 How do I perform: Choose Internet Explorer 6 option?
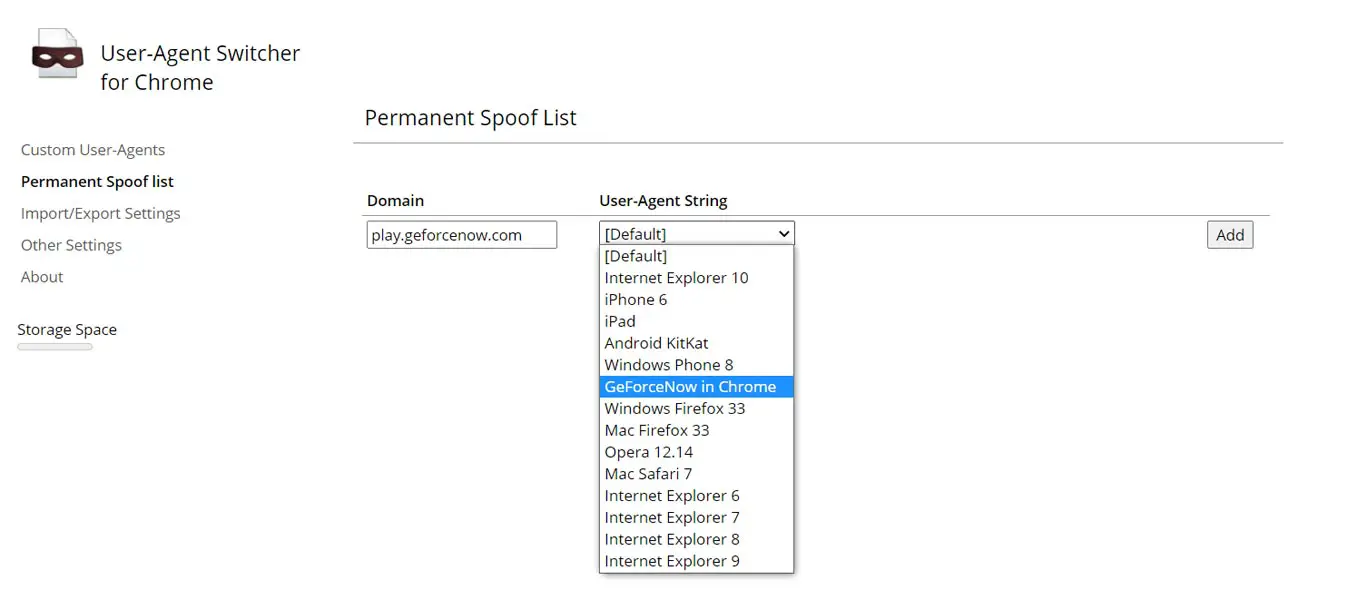[x=697, y=496]
